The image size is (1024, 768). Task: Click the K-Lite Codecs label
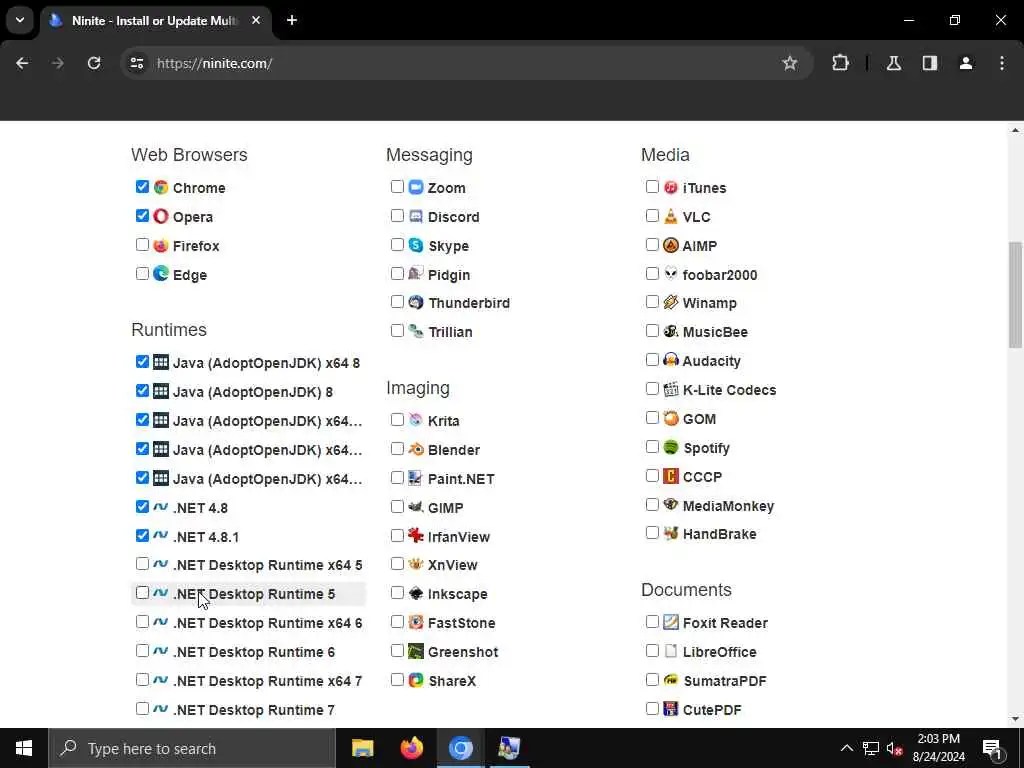tap(729, 390)
